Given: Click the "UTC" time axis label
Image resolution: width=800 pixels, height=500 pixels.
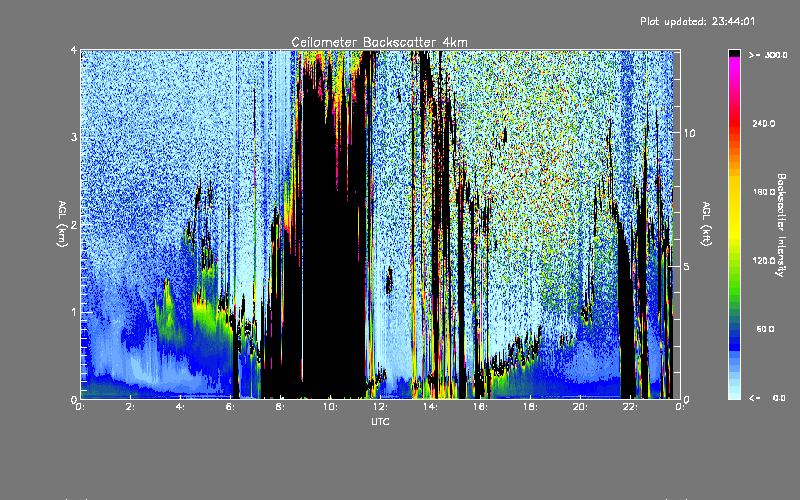Looking at the screenshot, I should [x=380, y=421].
